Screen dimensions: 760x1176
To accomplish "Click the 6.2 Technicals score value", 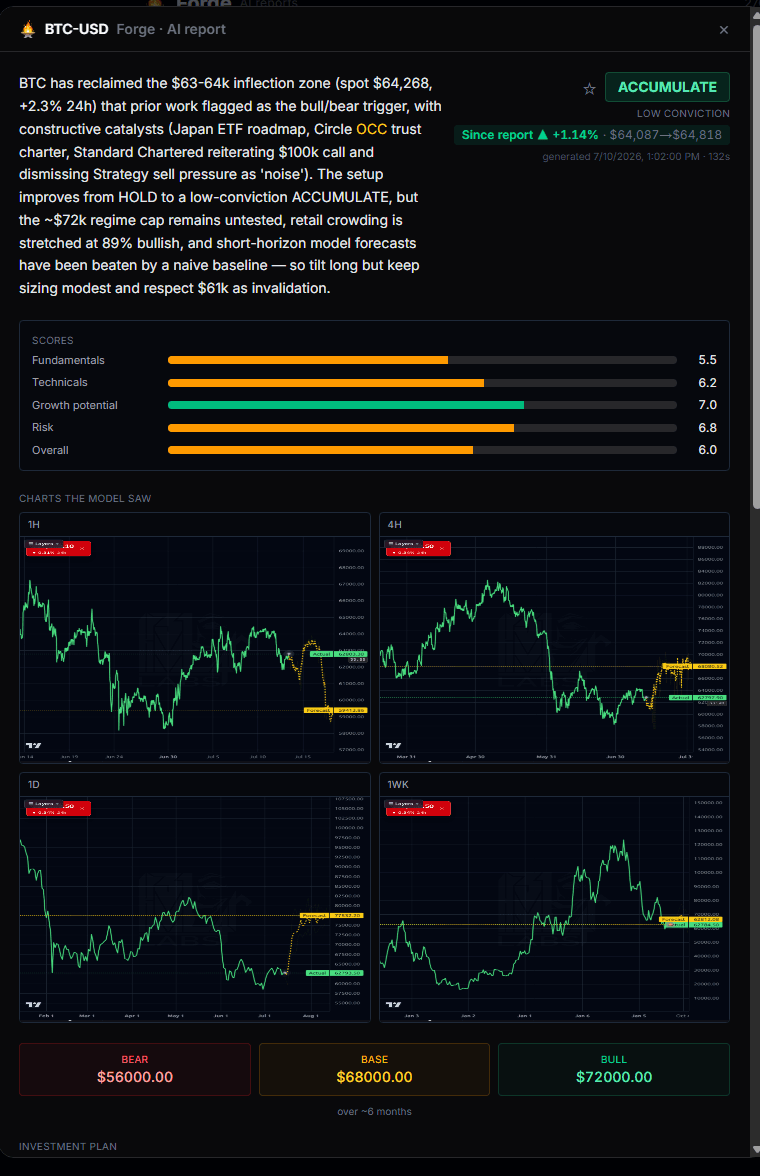I will click(x=707, y=382).
